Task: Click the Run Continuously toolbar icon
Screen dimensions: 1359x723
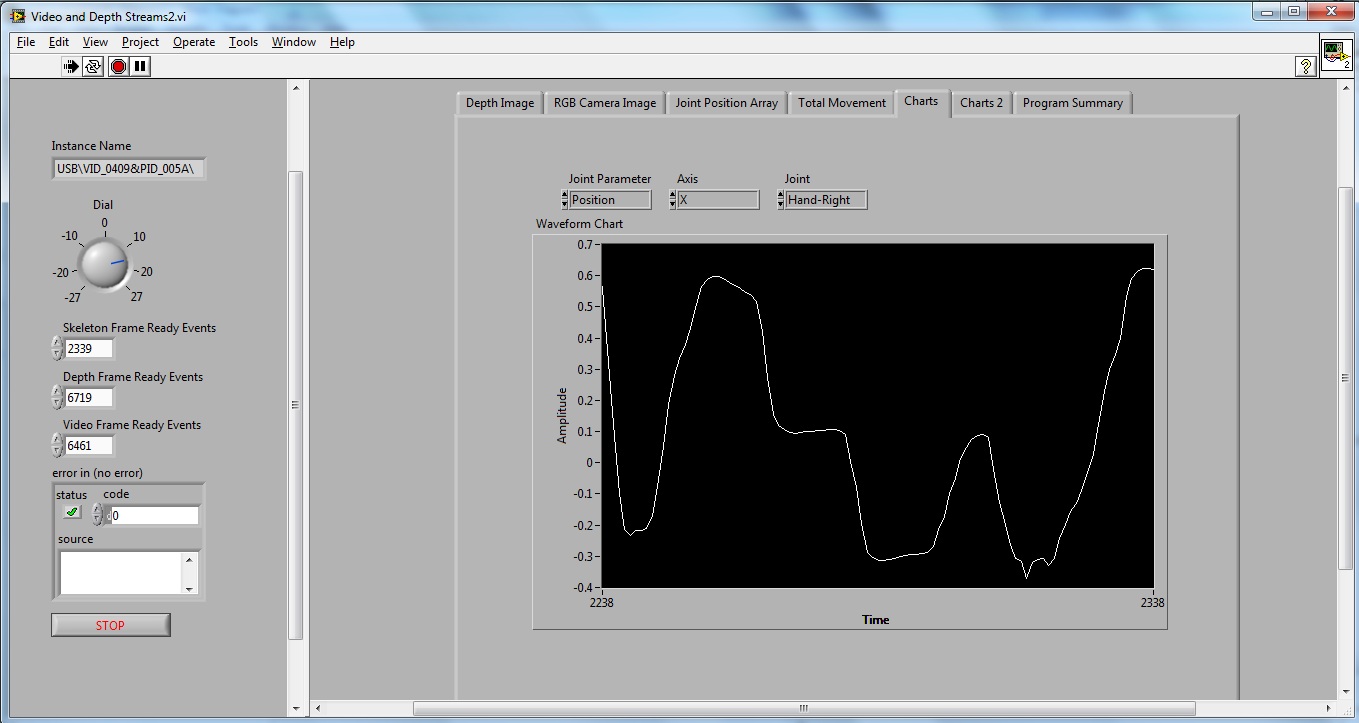Action: point(93,66)
